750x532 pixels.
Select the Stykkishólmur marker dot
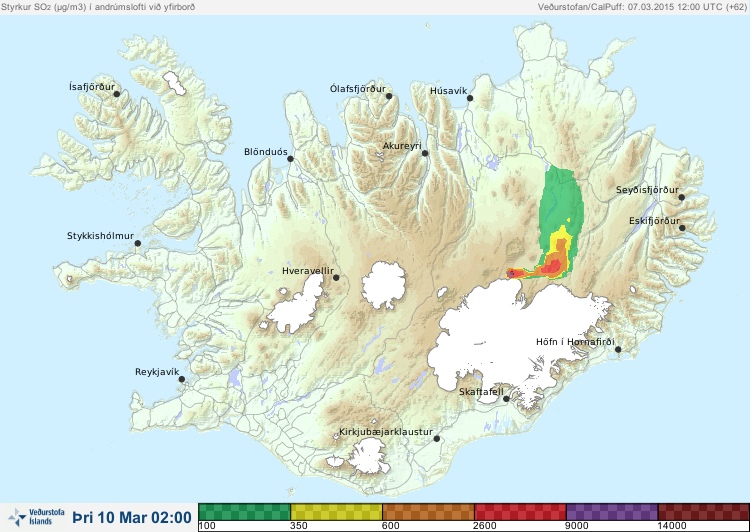click(138, 244)
